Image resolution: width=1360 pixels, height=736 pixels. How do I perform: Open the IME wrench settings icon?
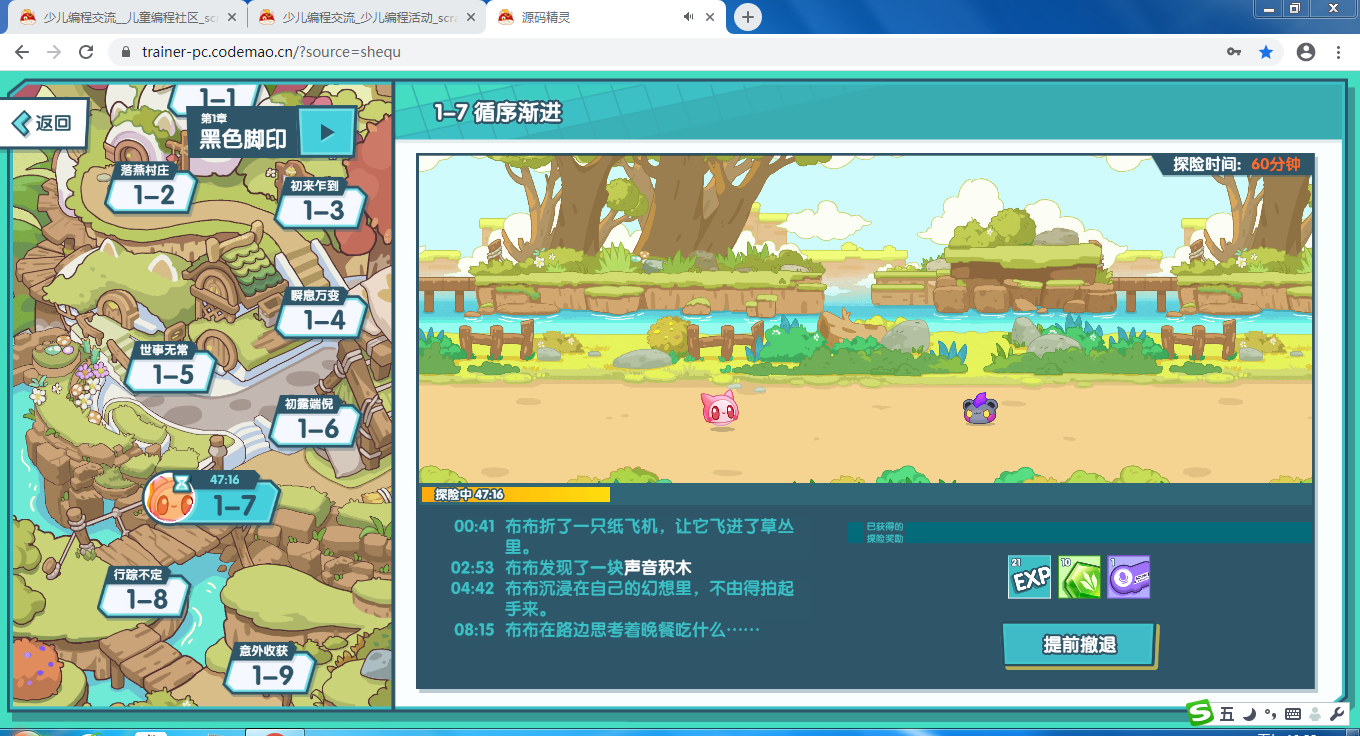tap(1337, 714)
